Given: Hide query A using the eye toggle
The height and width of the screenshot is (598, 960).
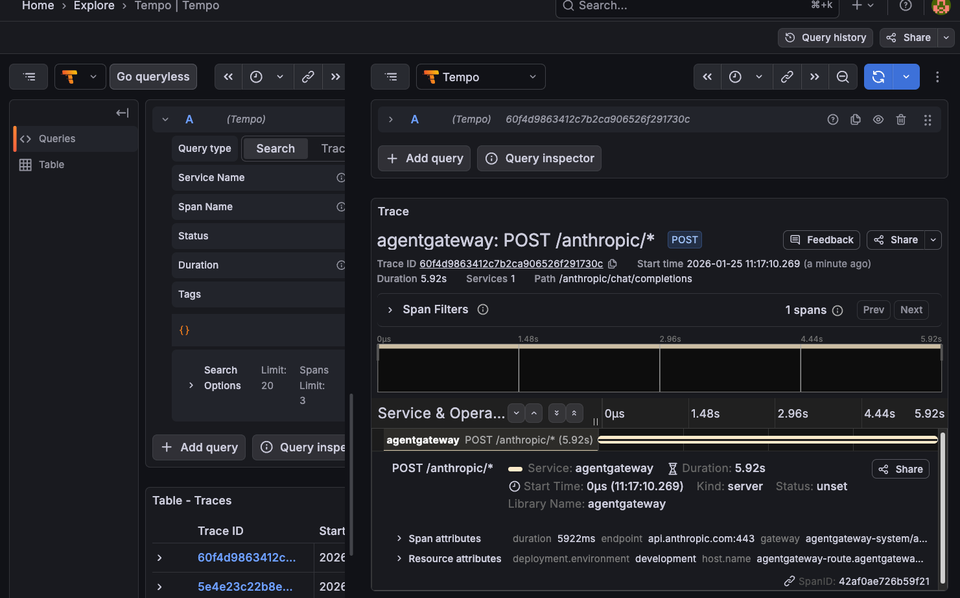Looking at the screenshot, I should coord(878,119).
